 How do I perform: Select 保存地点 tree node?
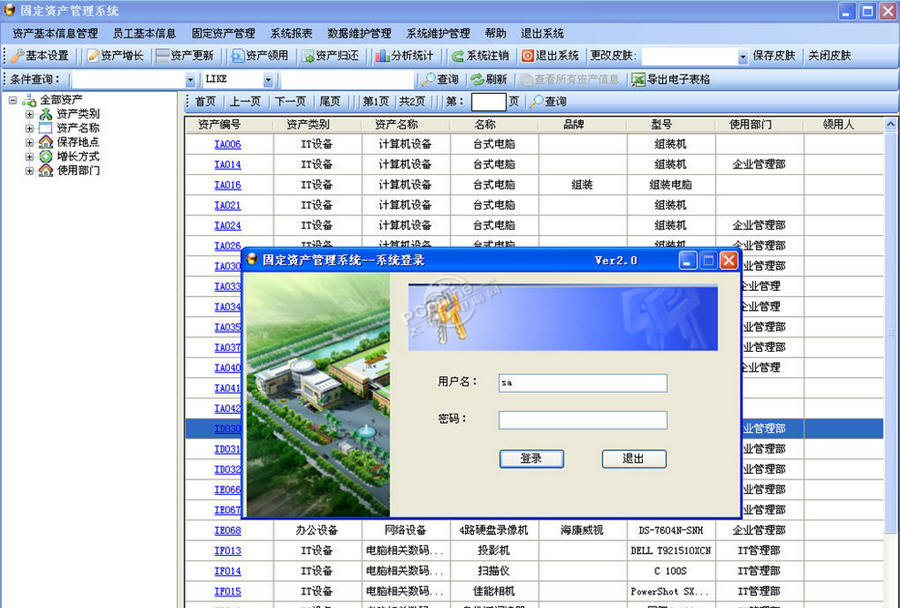(x=78, y=142)
